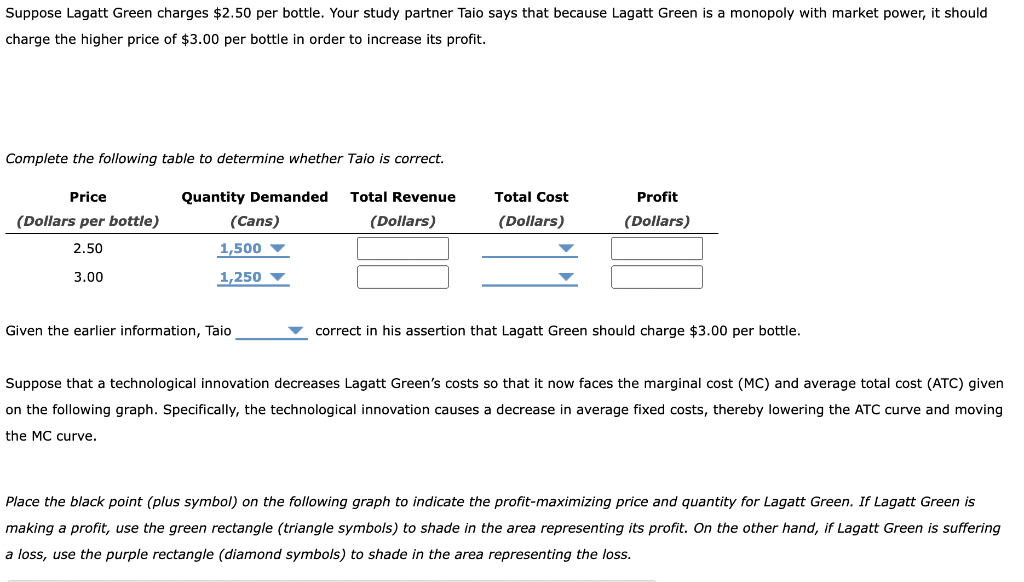
Task: Open the quantity dropdown showing 1,500
Action: click(253, 248)
